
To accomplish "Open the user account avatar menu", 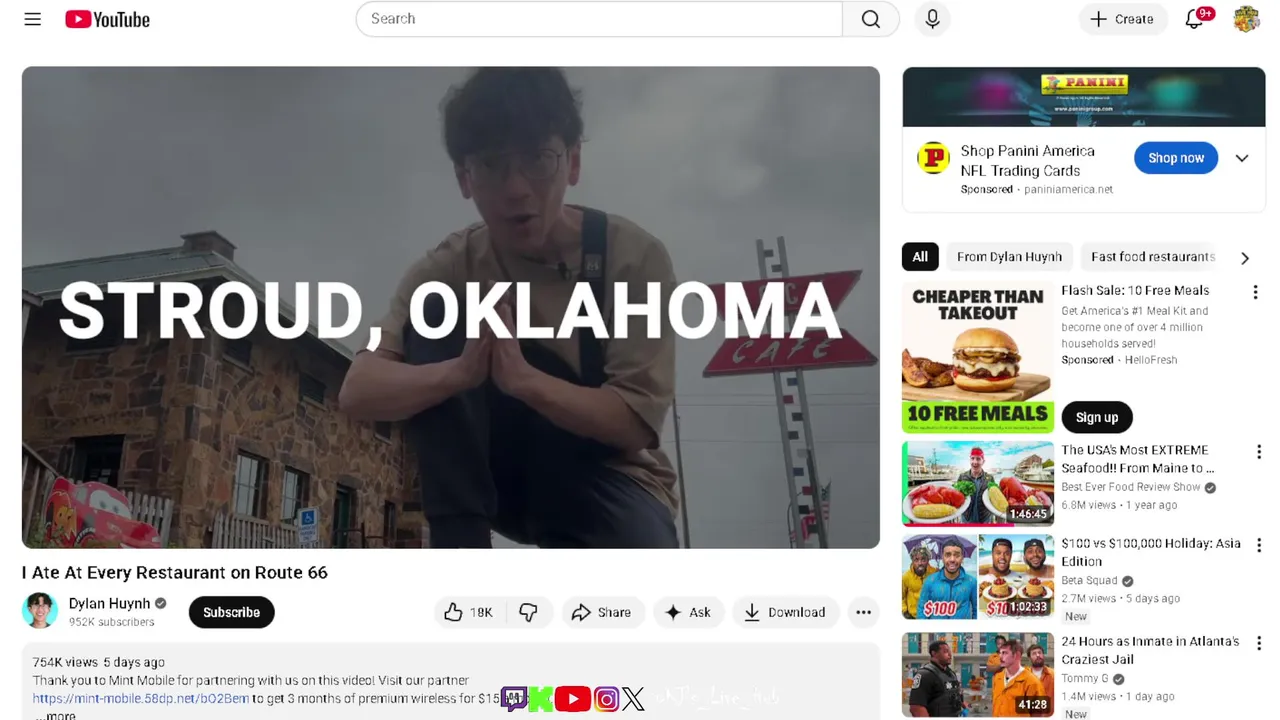I will tap(1246, 19).
